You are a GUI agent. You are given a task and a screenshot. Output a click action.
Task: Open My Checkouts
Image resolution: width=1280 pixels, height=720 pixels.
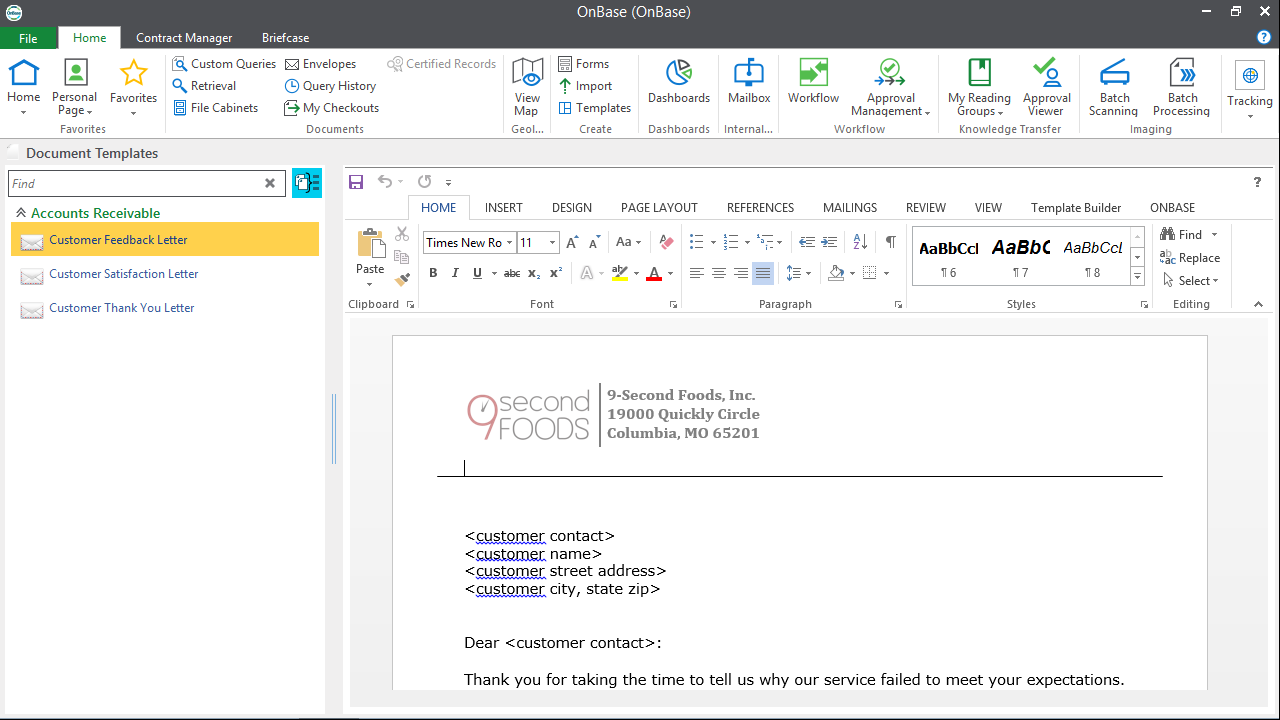331,108
